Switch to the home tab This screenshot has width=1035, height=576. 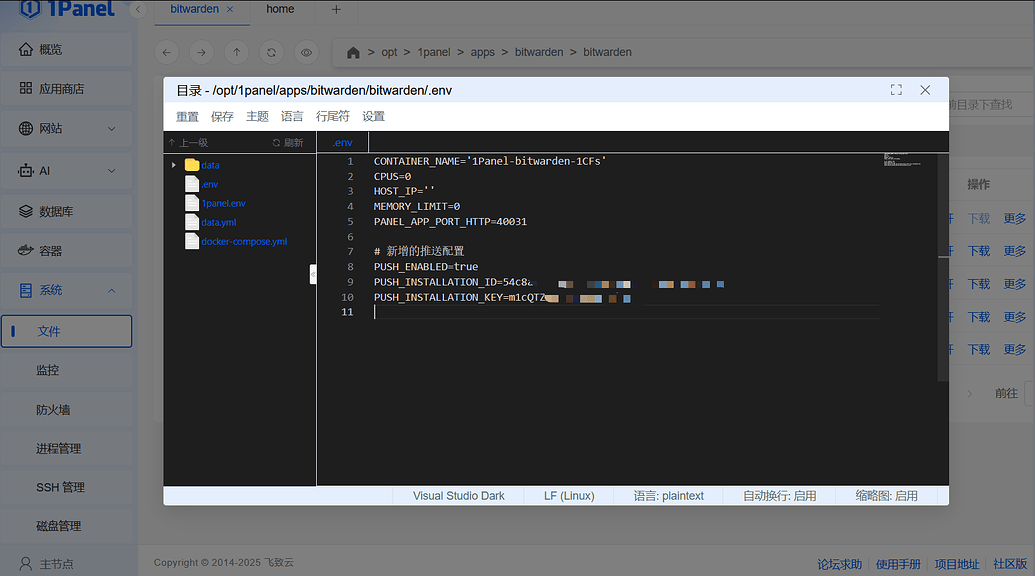coord(280,9)
